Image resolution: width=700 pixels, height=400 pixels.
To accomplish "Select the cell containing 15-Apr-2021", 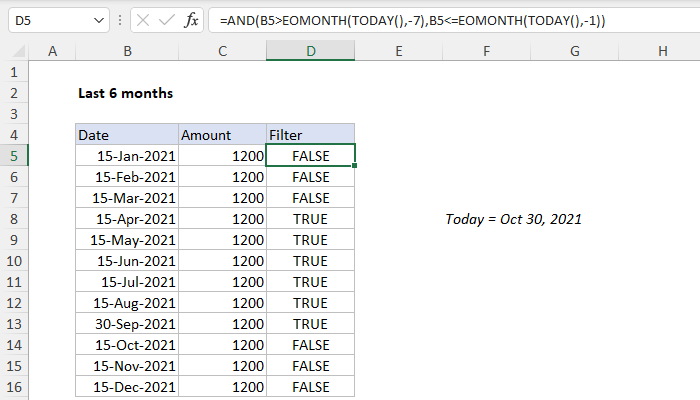I will 126,218.
